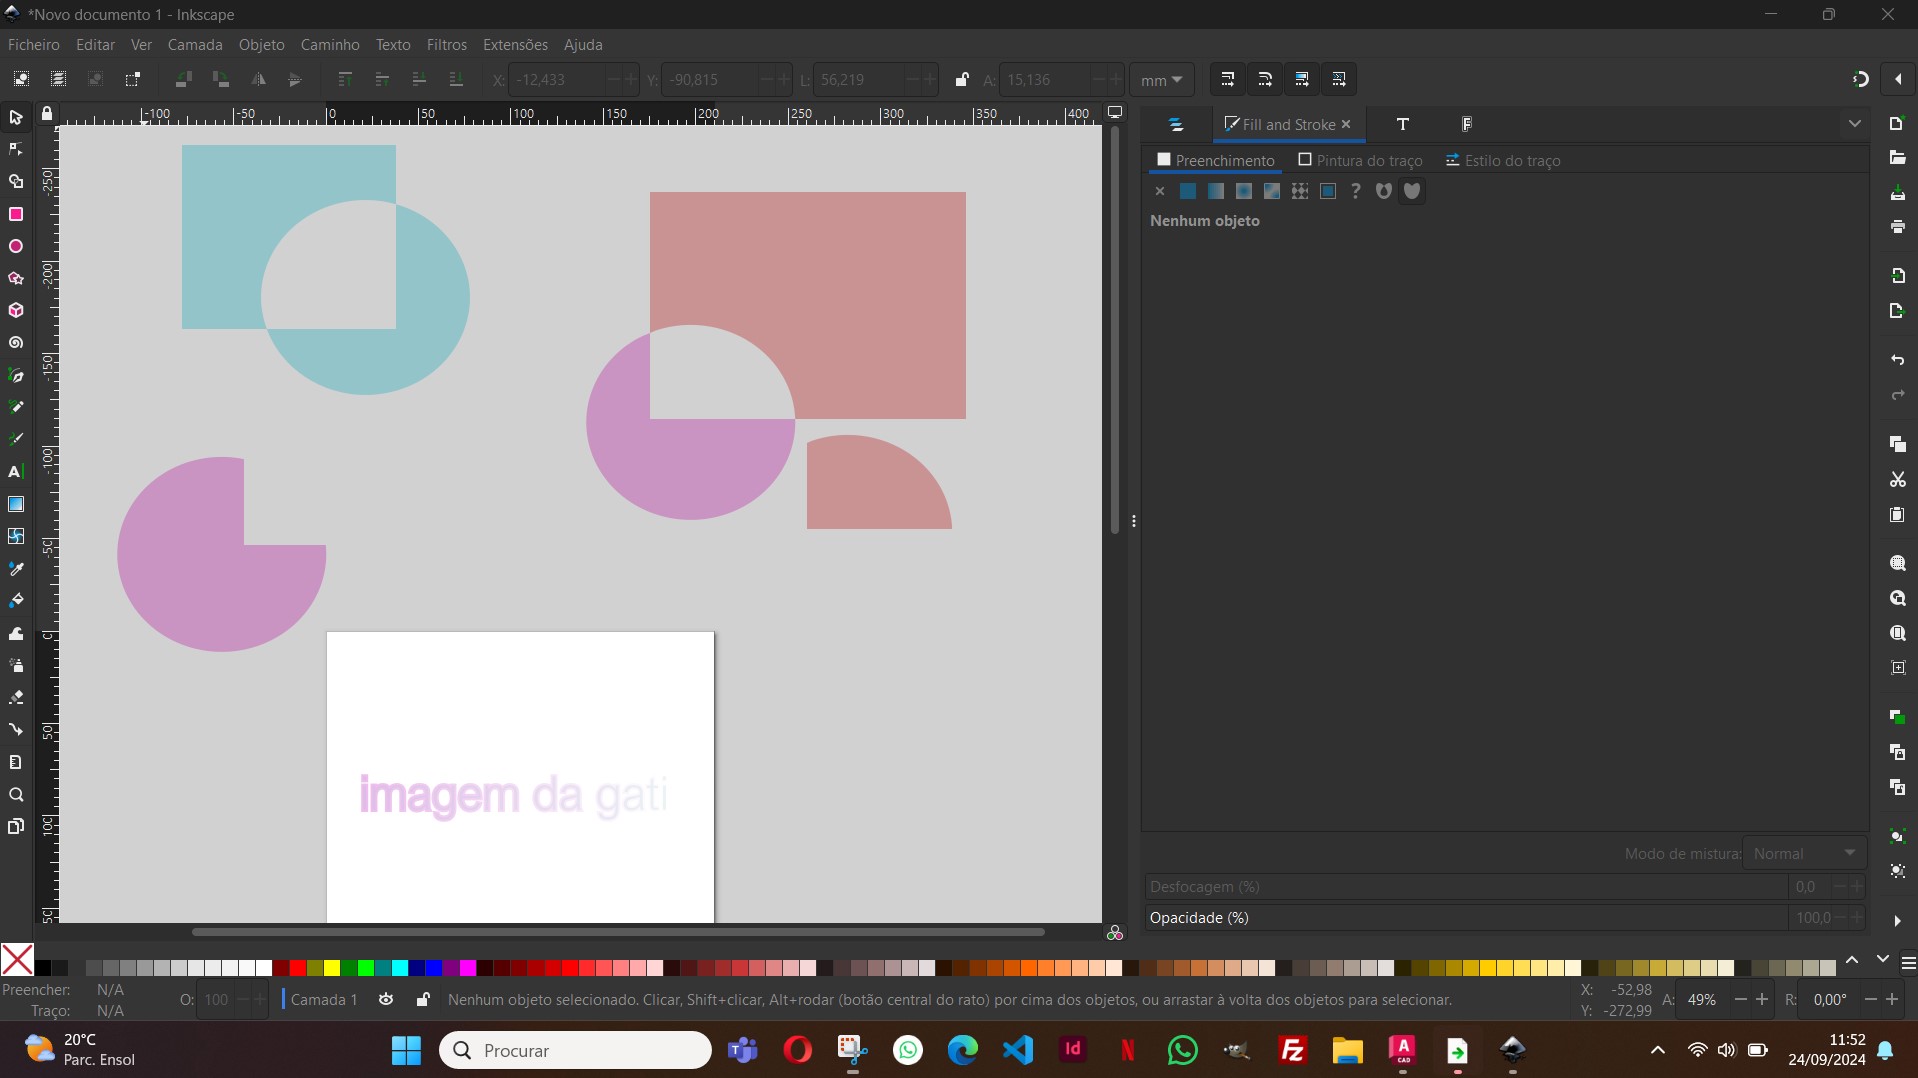Screen dimensions: 1918x1078
Task: Select the Selector arrow tool
Action: point(16,118)
